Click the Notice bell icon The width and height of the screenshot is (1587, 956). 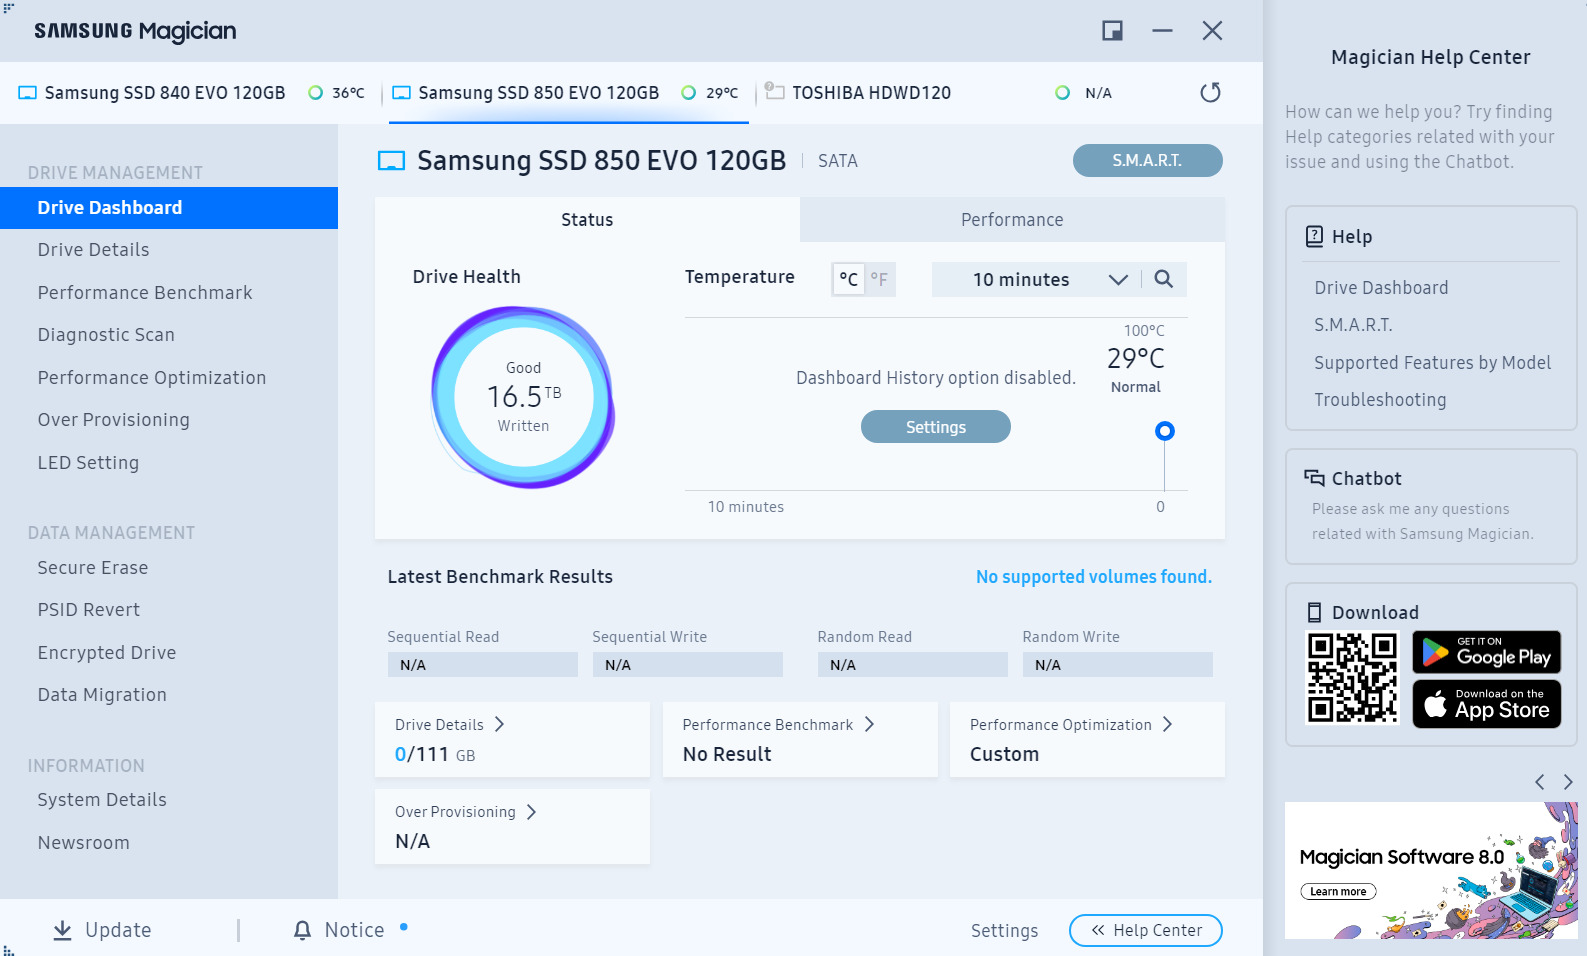coord(302,930)
